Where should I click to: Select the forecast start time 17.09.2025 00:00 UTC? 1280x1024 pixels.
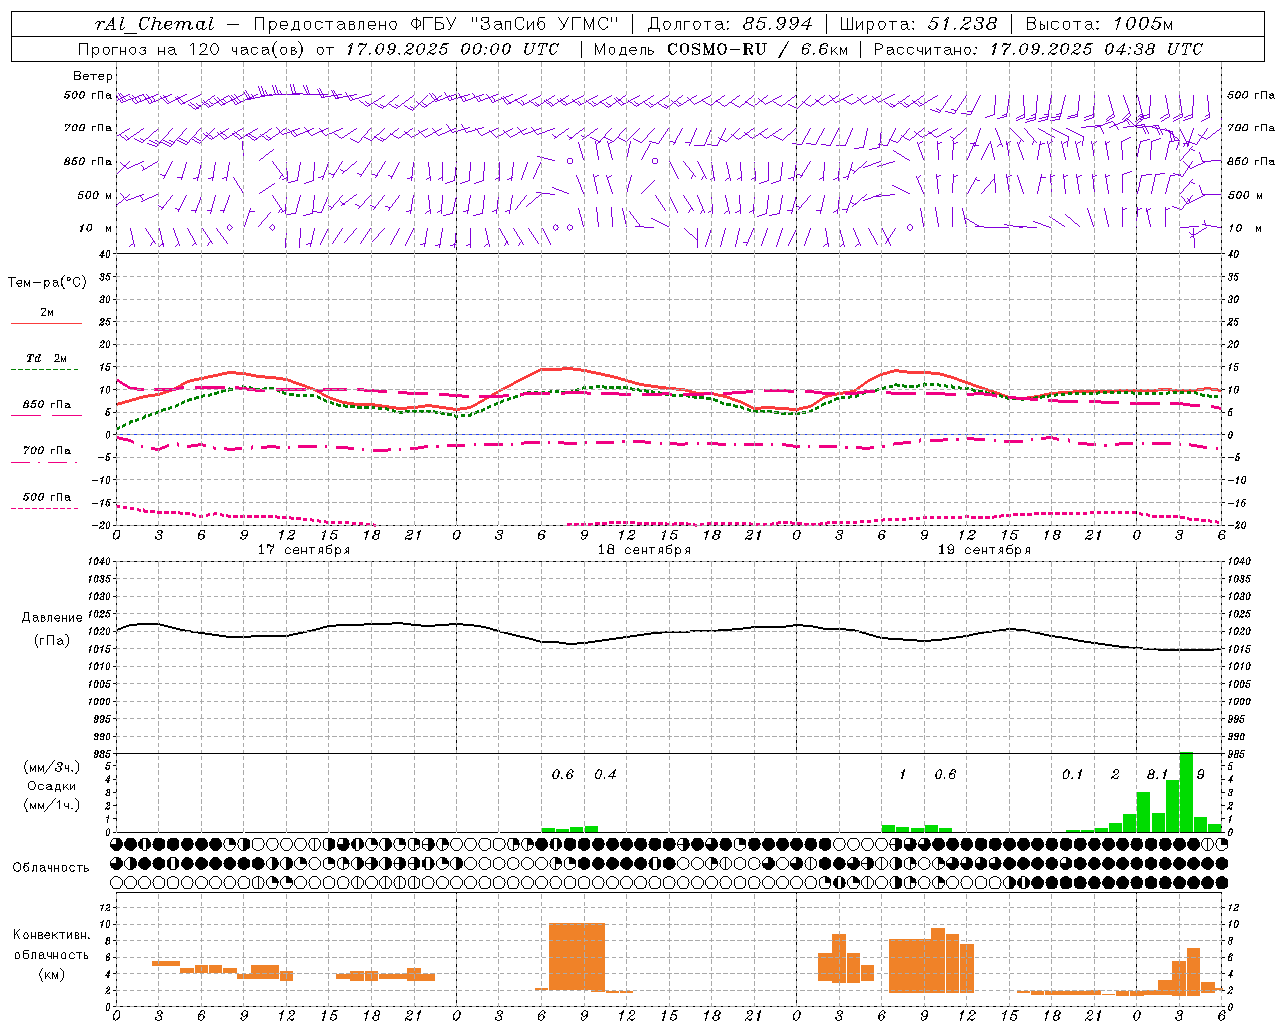click(x=452, y=49)
